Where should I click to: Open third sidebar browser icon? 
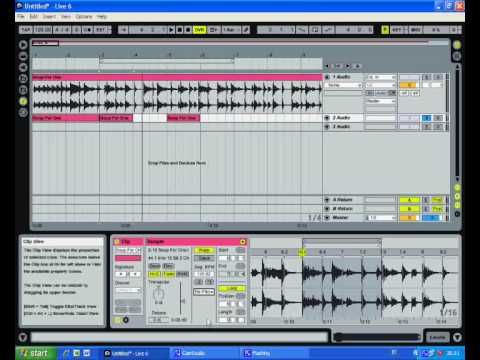pos(23,67)
